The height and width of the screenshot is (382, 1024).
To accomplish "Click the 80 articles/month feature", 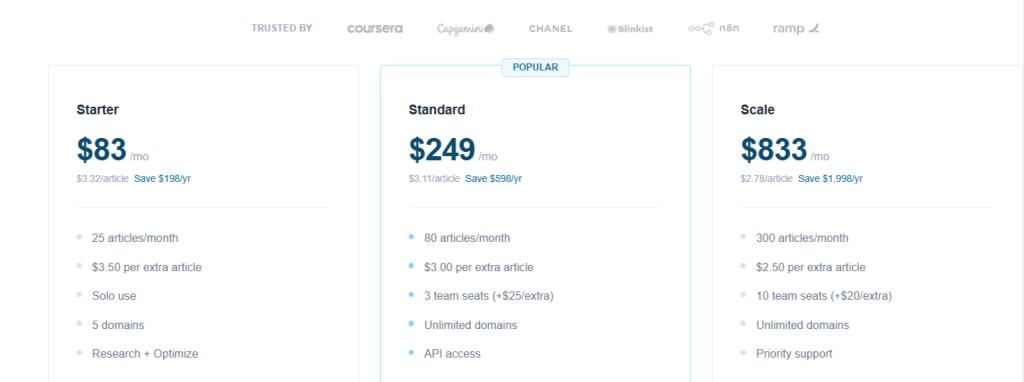I will (468, 238).
